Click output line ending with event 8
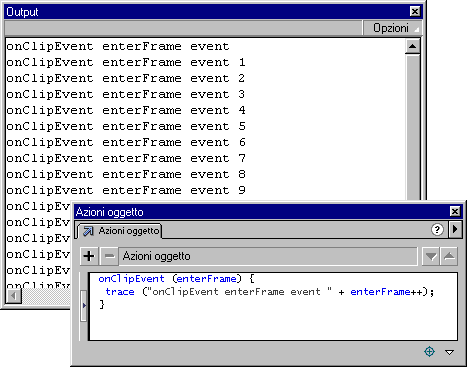Image resolution: width=467 pixels, height=367 pixels. point(126,174)
